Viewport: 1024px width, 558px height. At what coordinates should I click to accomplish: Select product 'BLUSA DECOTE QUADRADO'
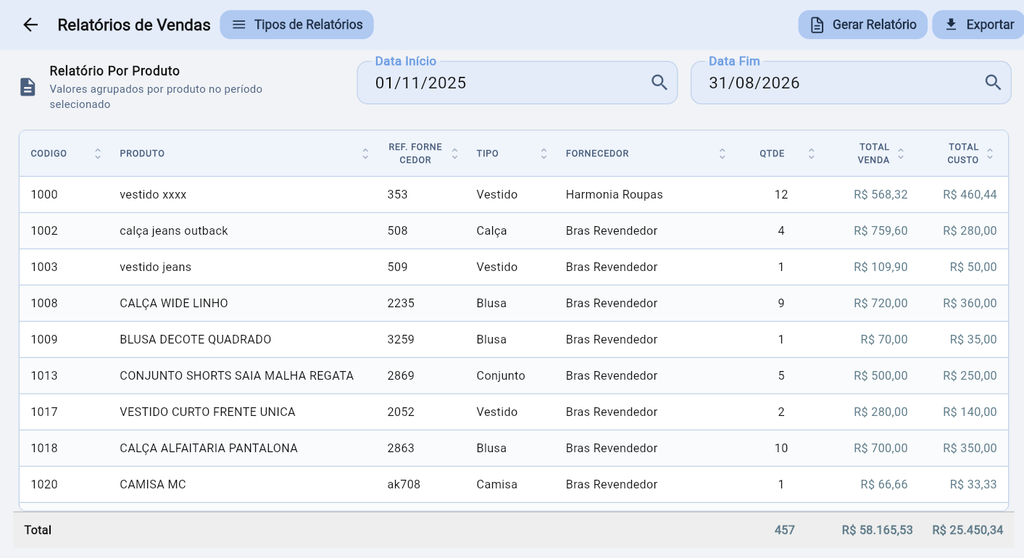pos(195,339)
